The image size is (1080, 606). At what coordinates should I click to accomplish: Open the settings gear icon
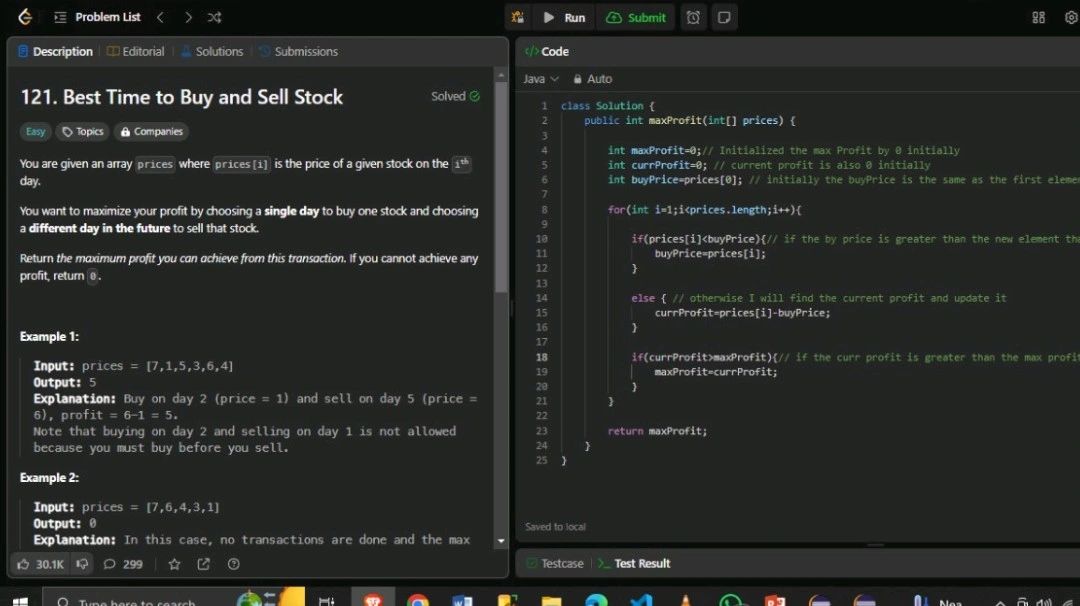click(1071, 17)
